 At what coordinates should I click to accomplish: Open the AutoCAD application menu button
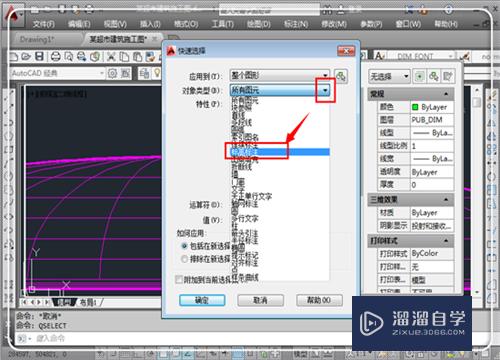pos(12,15)
